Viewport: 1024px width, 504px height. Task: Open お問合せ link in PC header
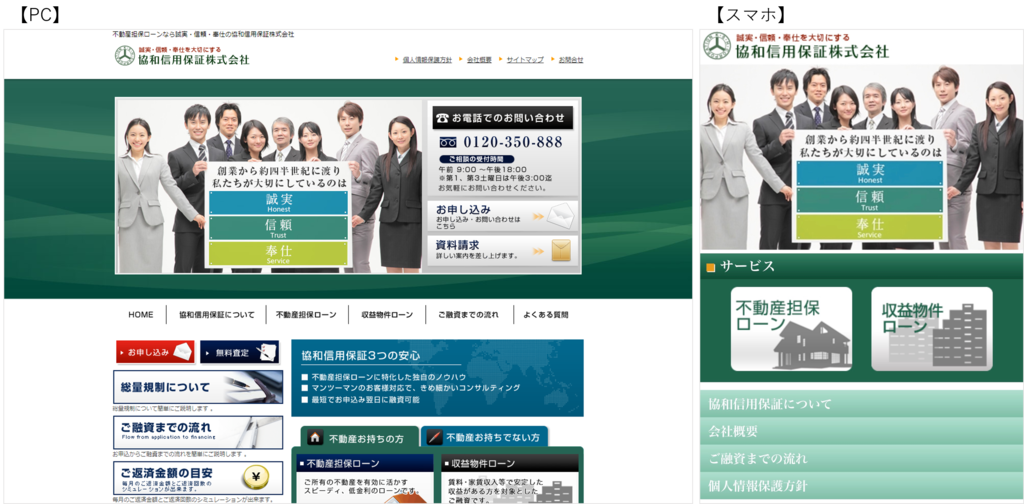(571, 59)
